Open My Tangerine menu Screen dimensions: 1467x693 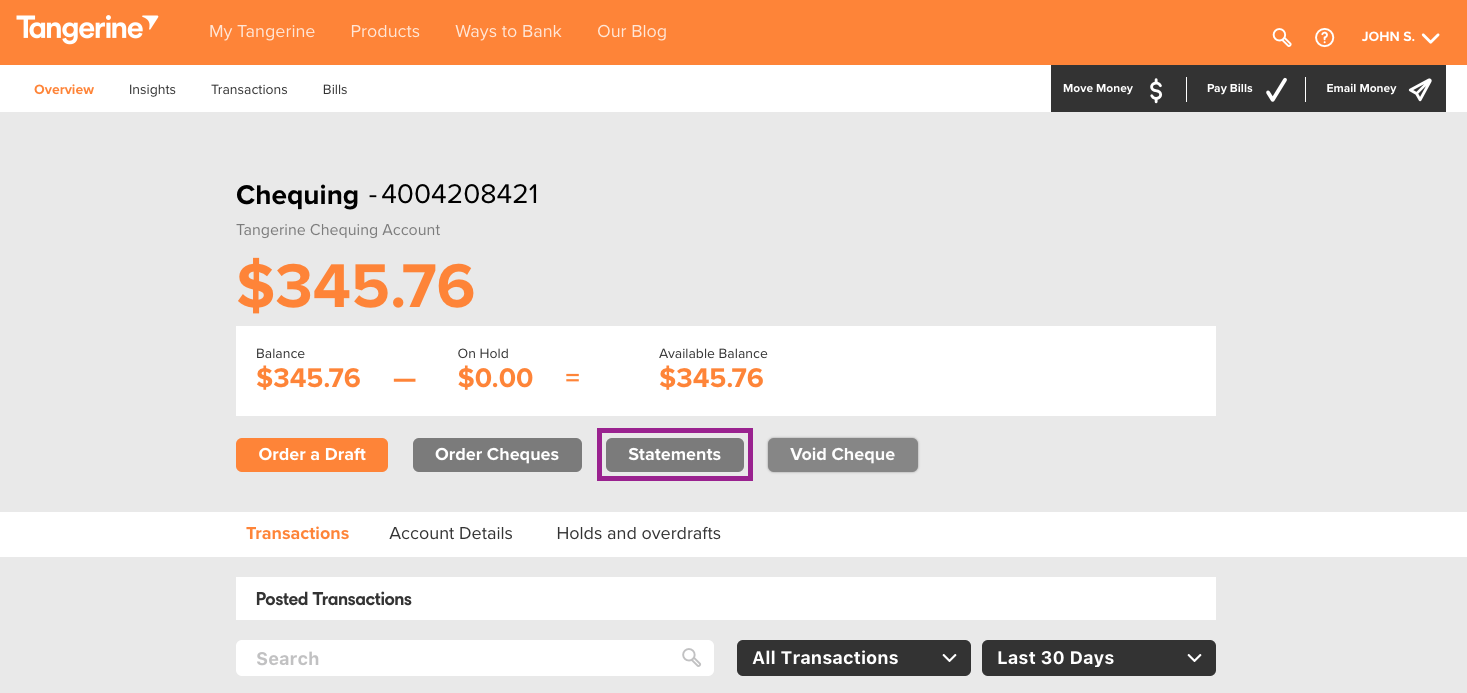pos(262,31)
